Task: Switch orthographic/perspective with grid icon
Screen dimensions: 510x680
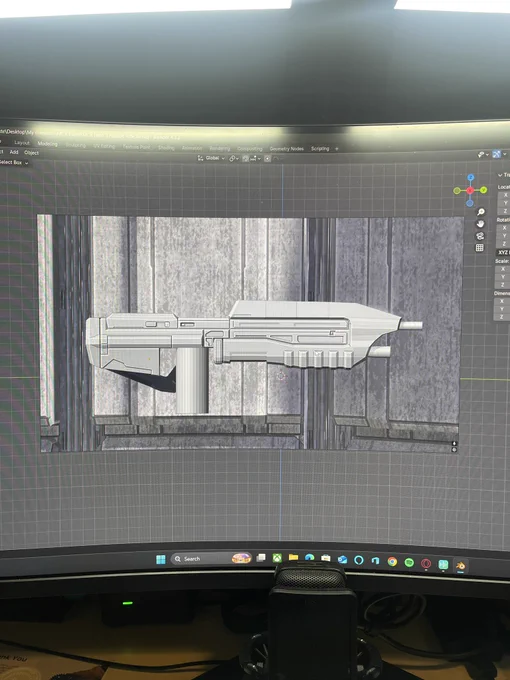Action: 480,248
